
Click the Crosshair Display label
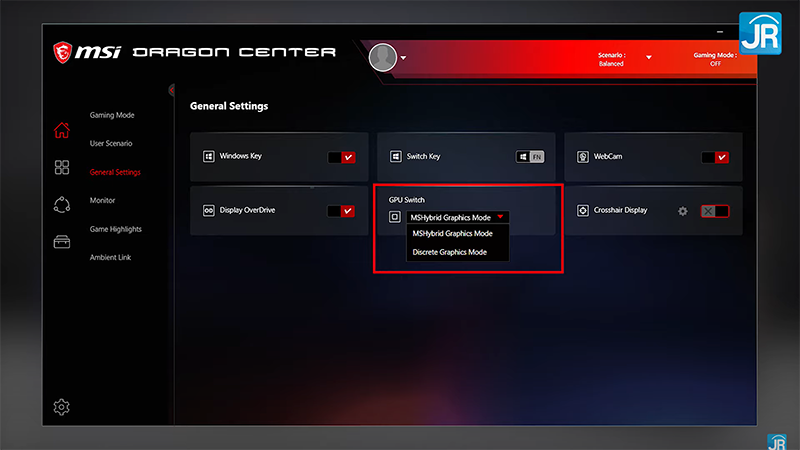point(620,210)
